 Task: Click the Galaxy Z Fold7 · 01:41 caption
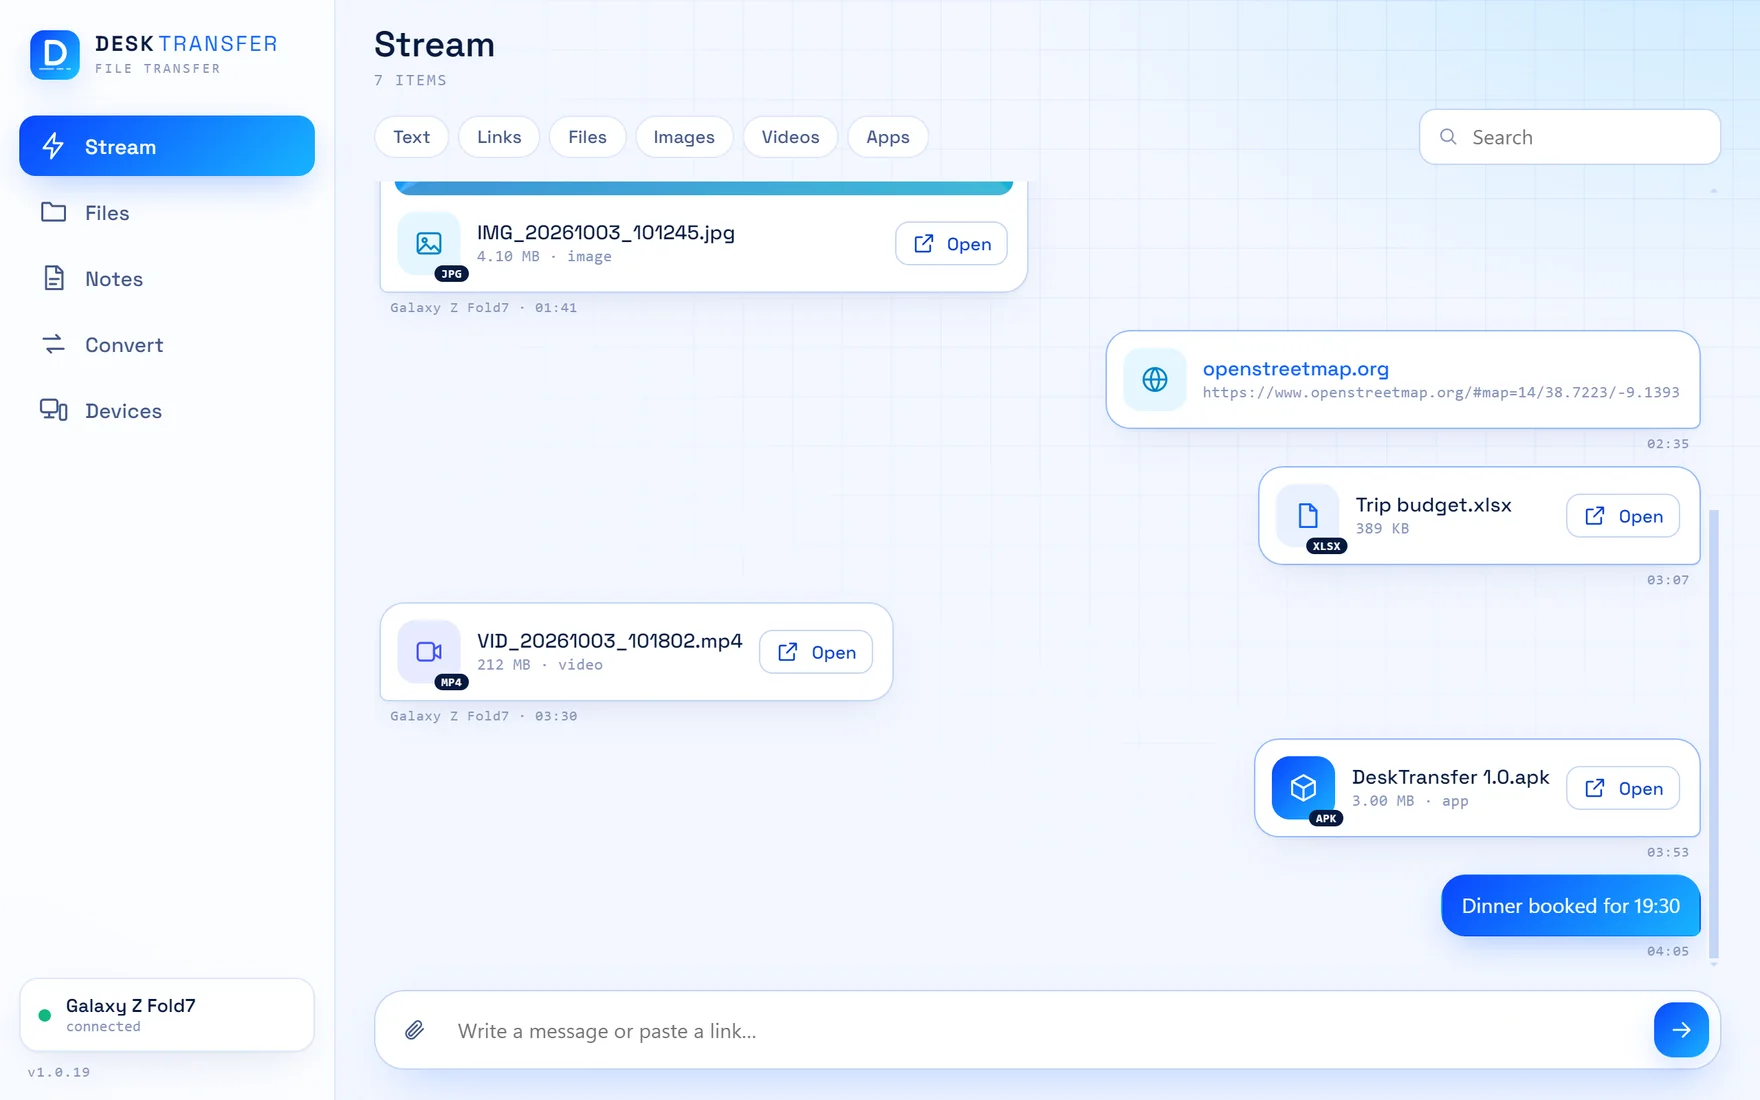[483, 308]
